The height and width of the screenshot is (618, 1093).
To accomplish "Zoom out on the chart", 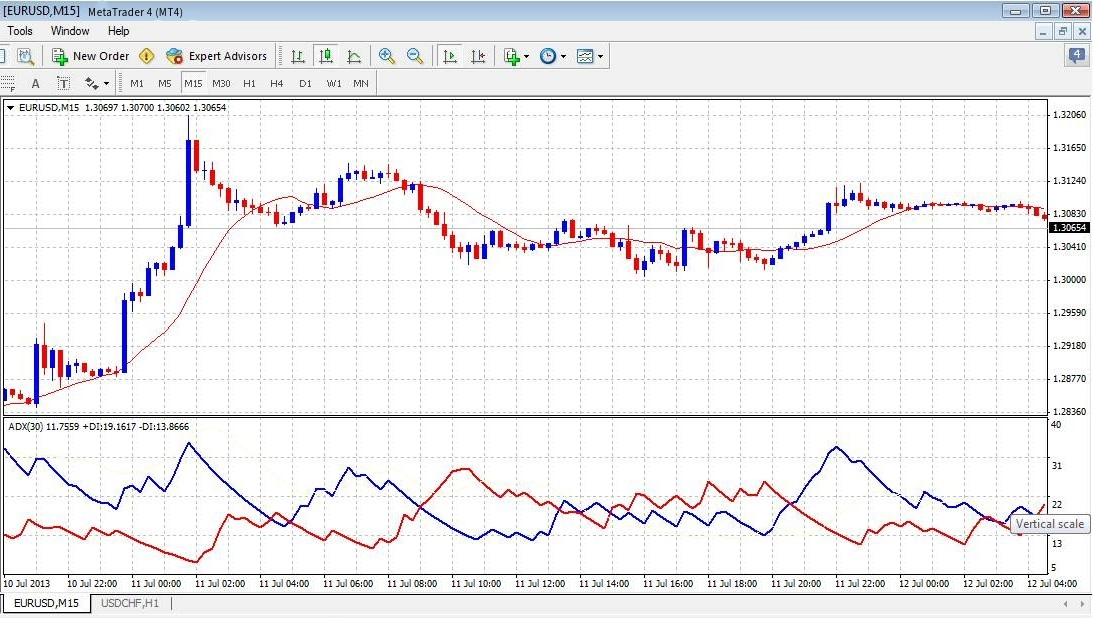I will pyautogui.click(x=415, y=56).
